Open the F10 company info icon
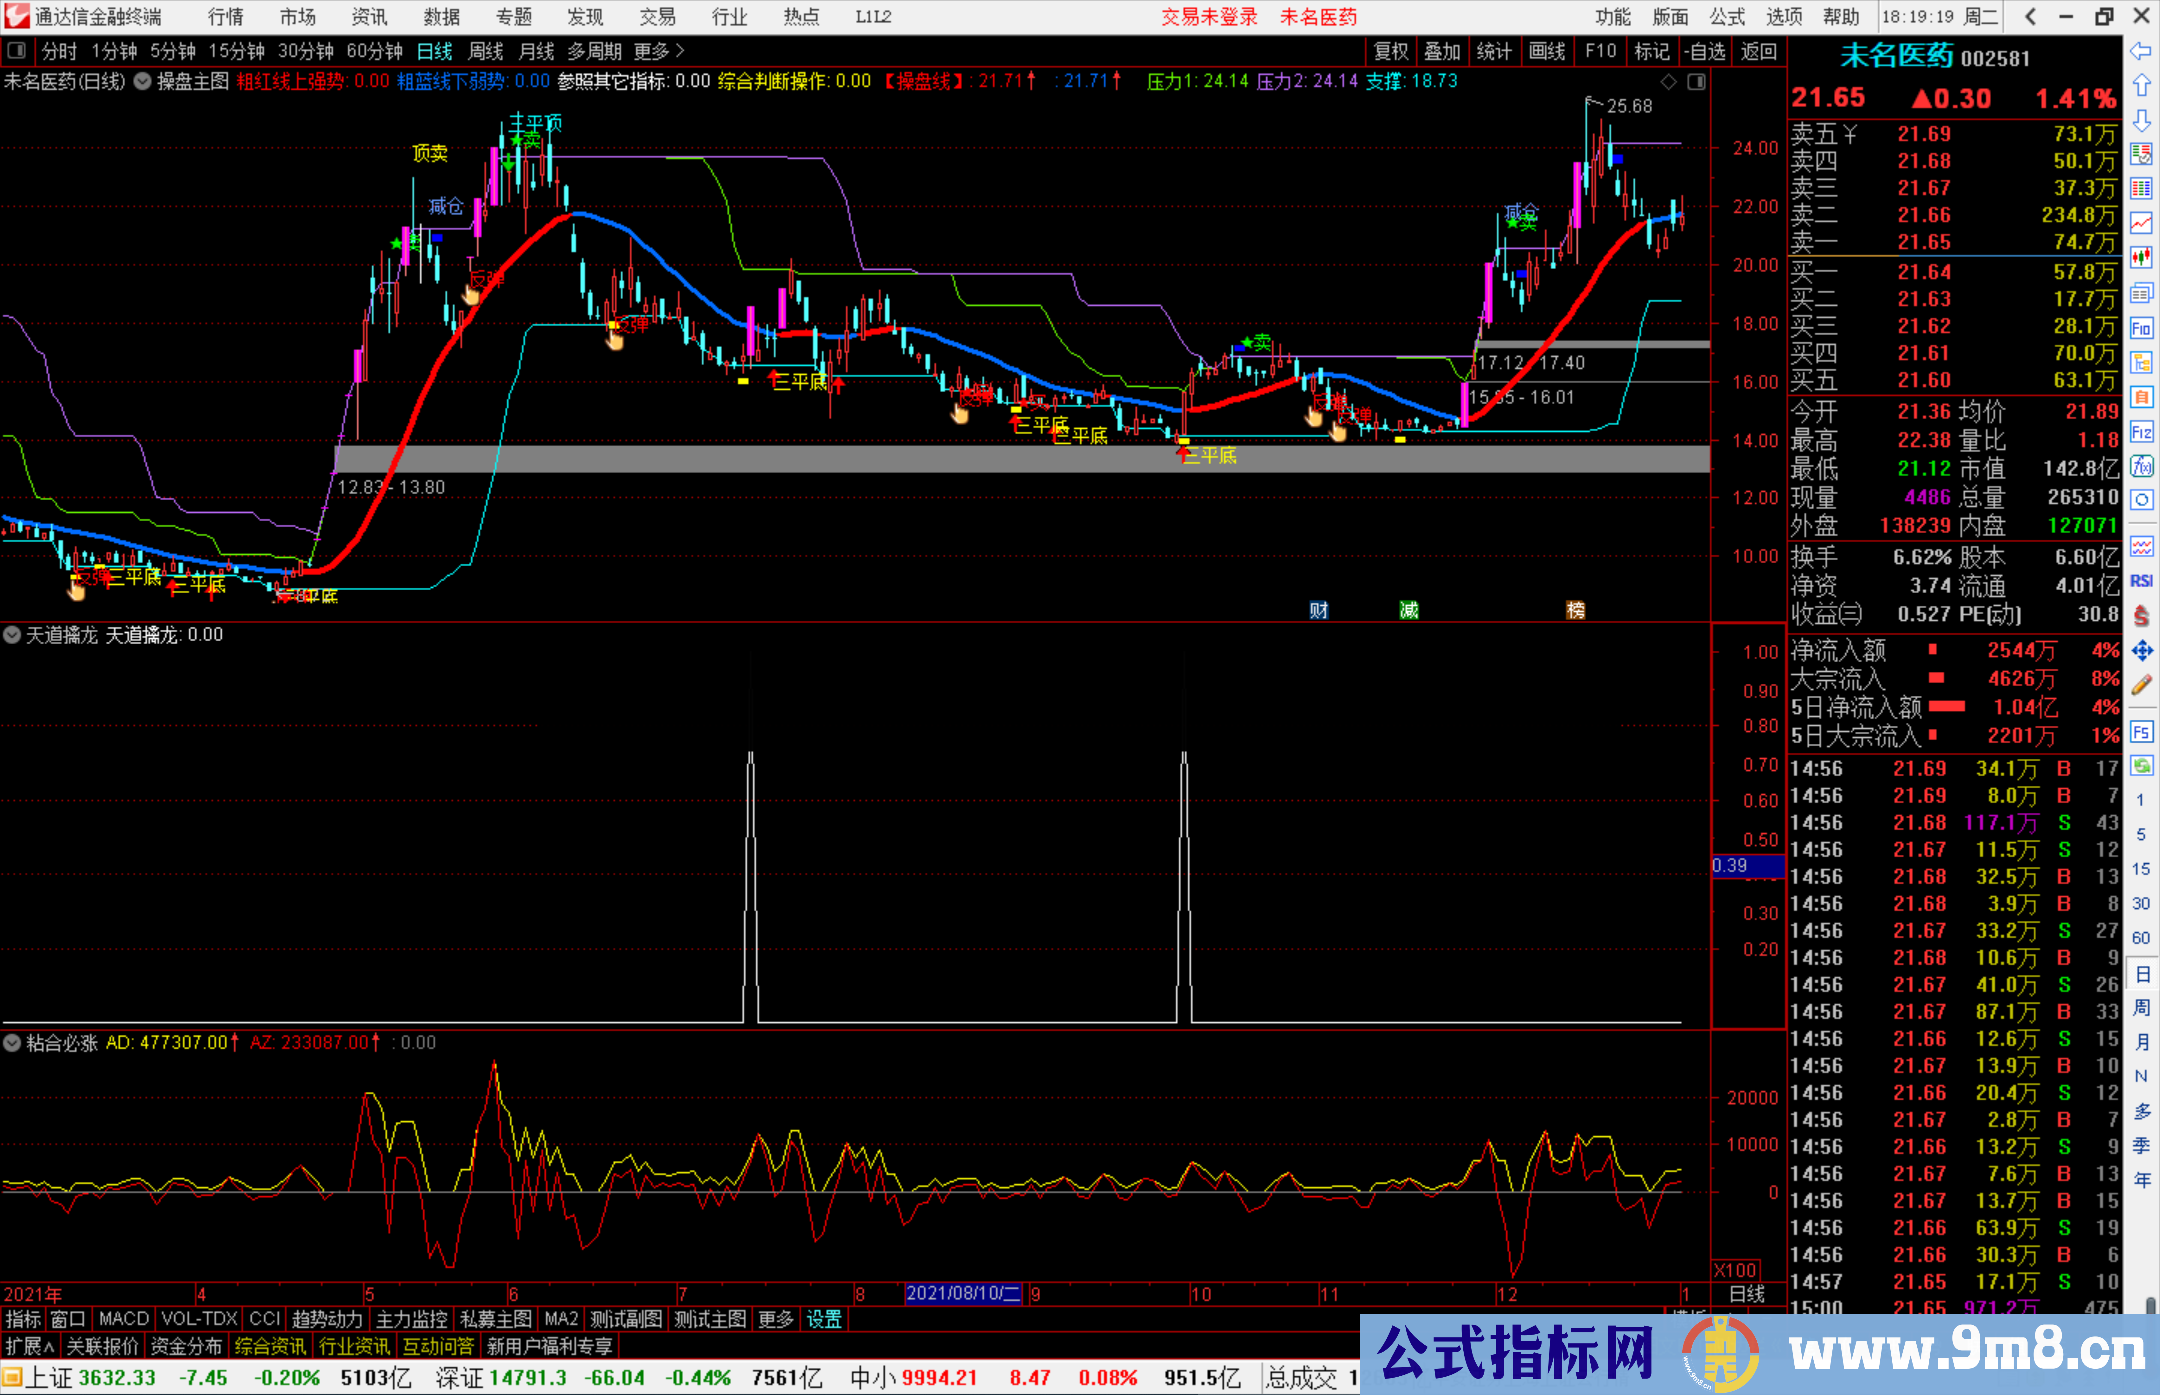Image resolution: width=2160 pixels, height=1395 pixels. point(2141,328)
